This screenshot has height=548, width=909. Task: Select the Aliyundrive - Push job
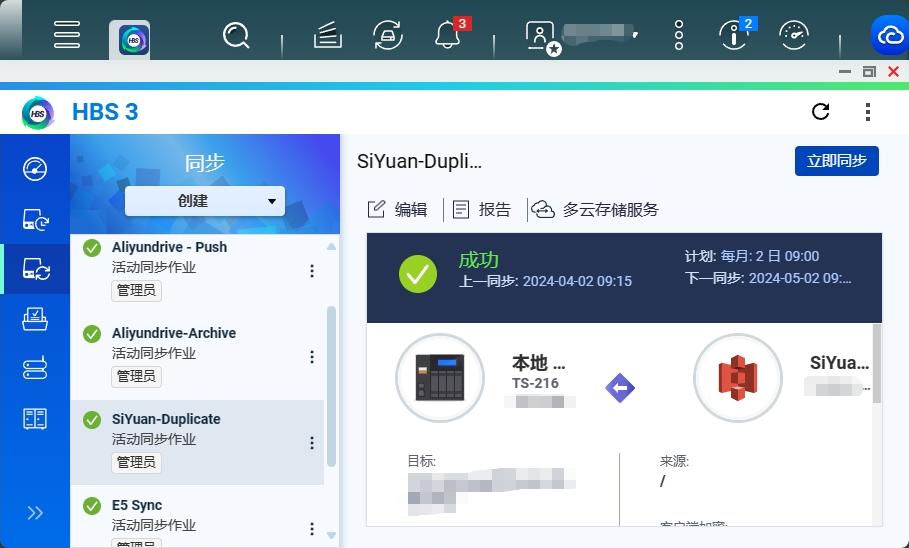pos(197,270)
